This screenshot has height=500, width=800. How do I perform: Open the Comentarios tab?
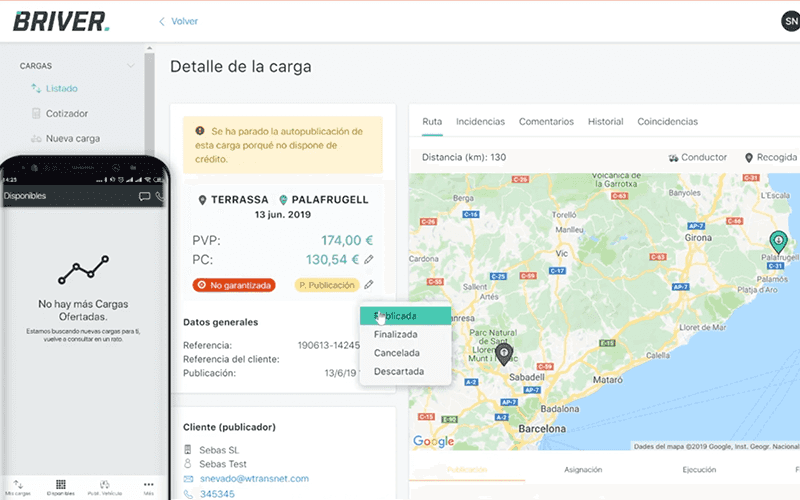pos(546,122)
